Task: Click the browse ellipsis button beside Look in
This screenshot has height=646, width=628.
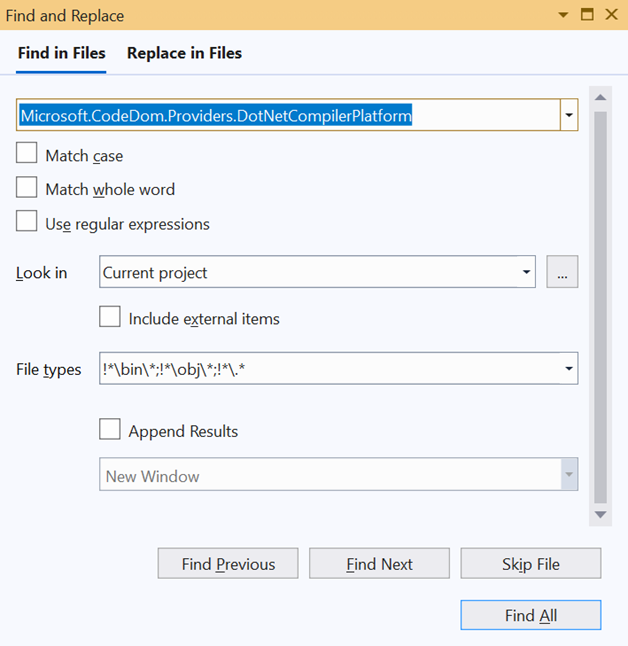Action: [562, 272]
